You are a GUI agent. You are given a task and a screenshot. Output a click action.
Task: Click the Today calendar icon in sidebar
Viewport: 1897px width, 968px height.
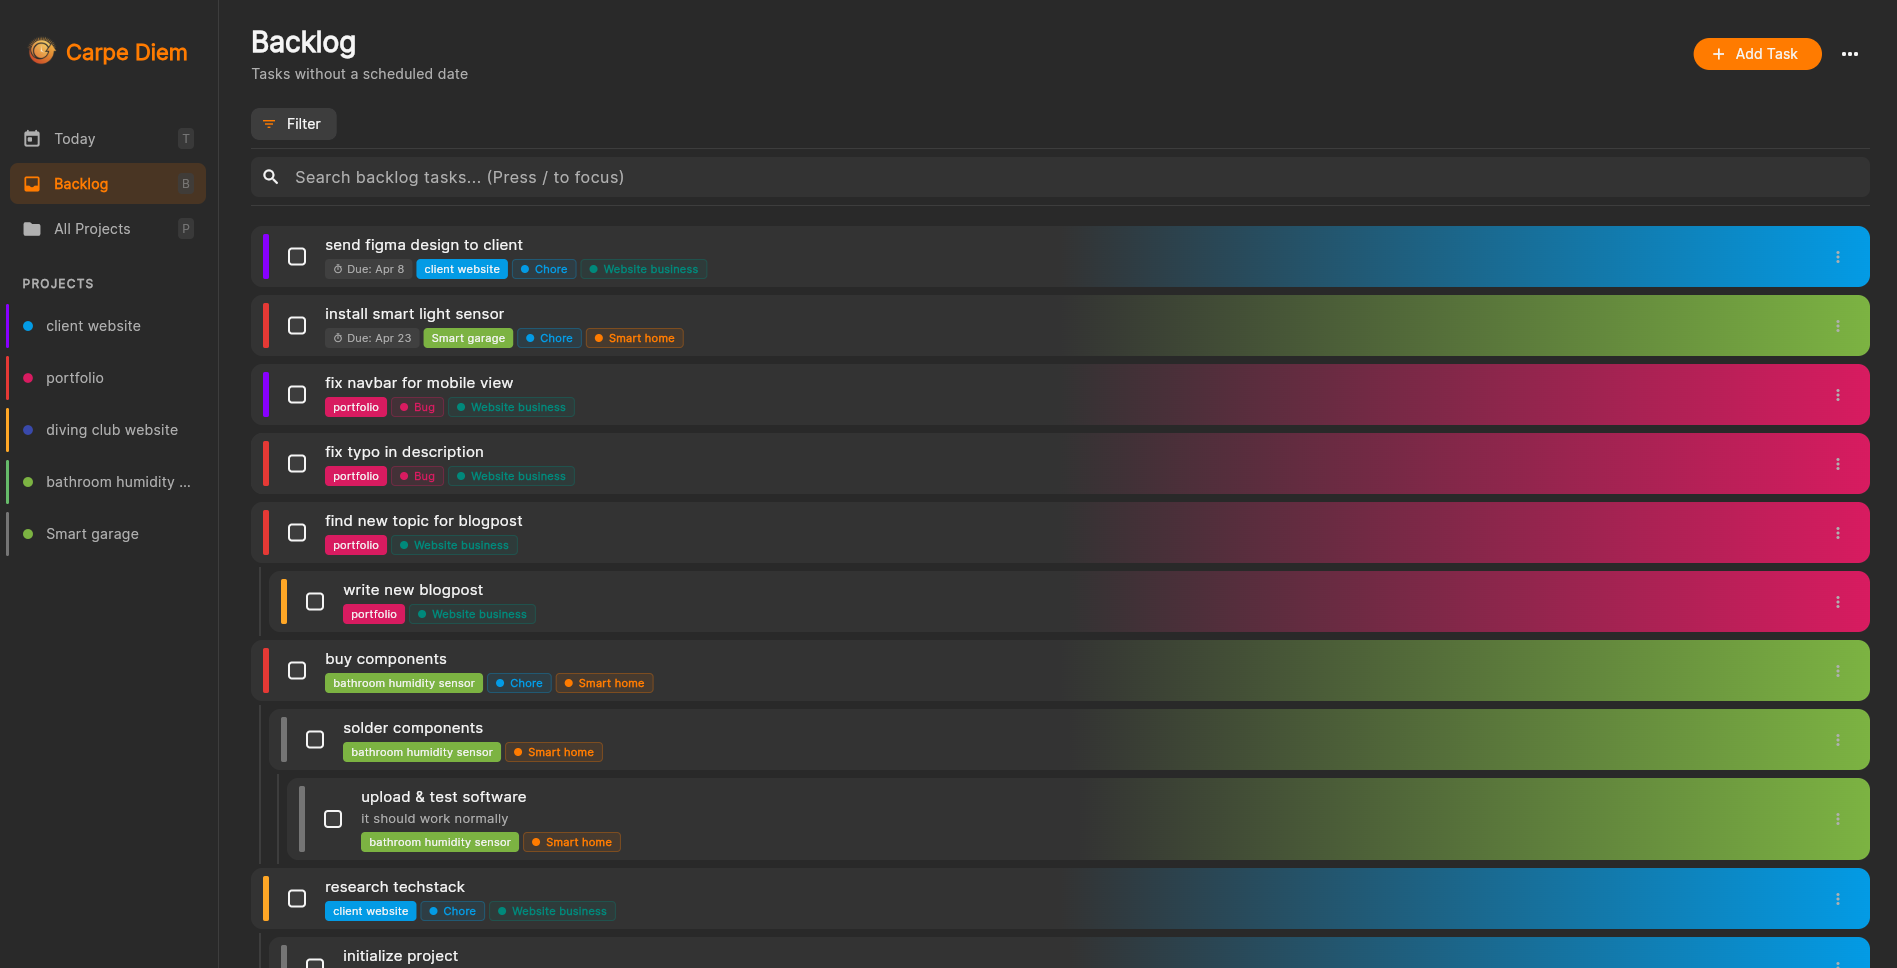32,139
